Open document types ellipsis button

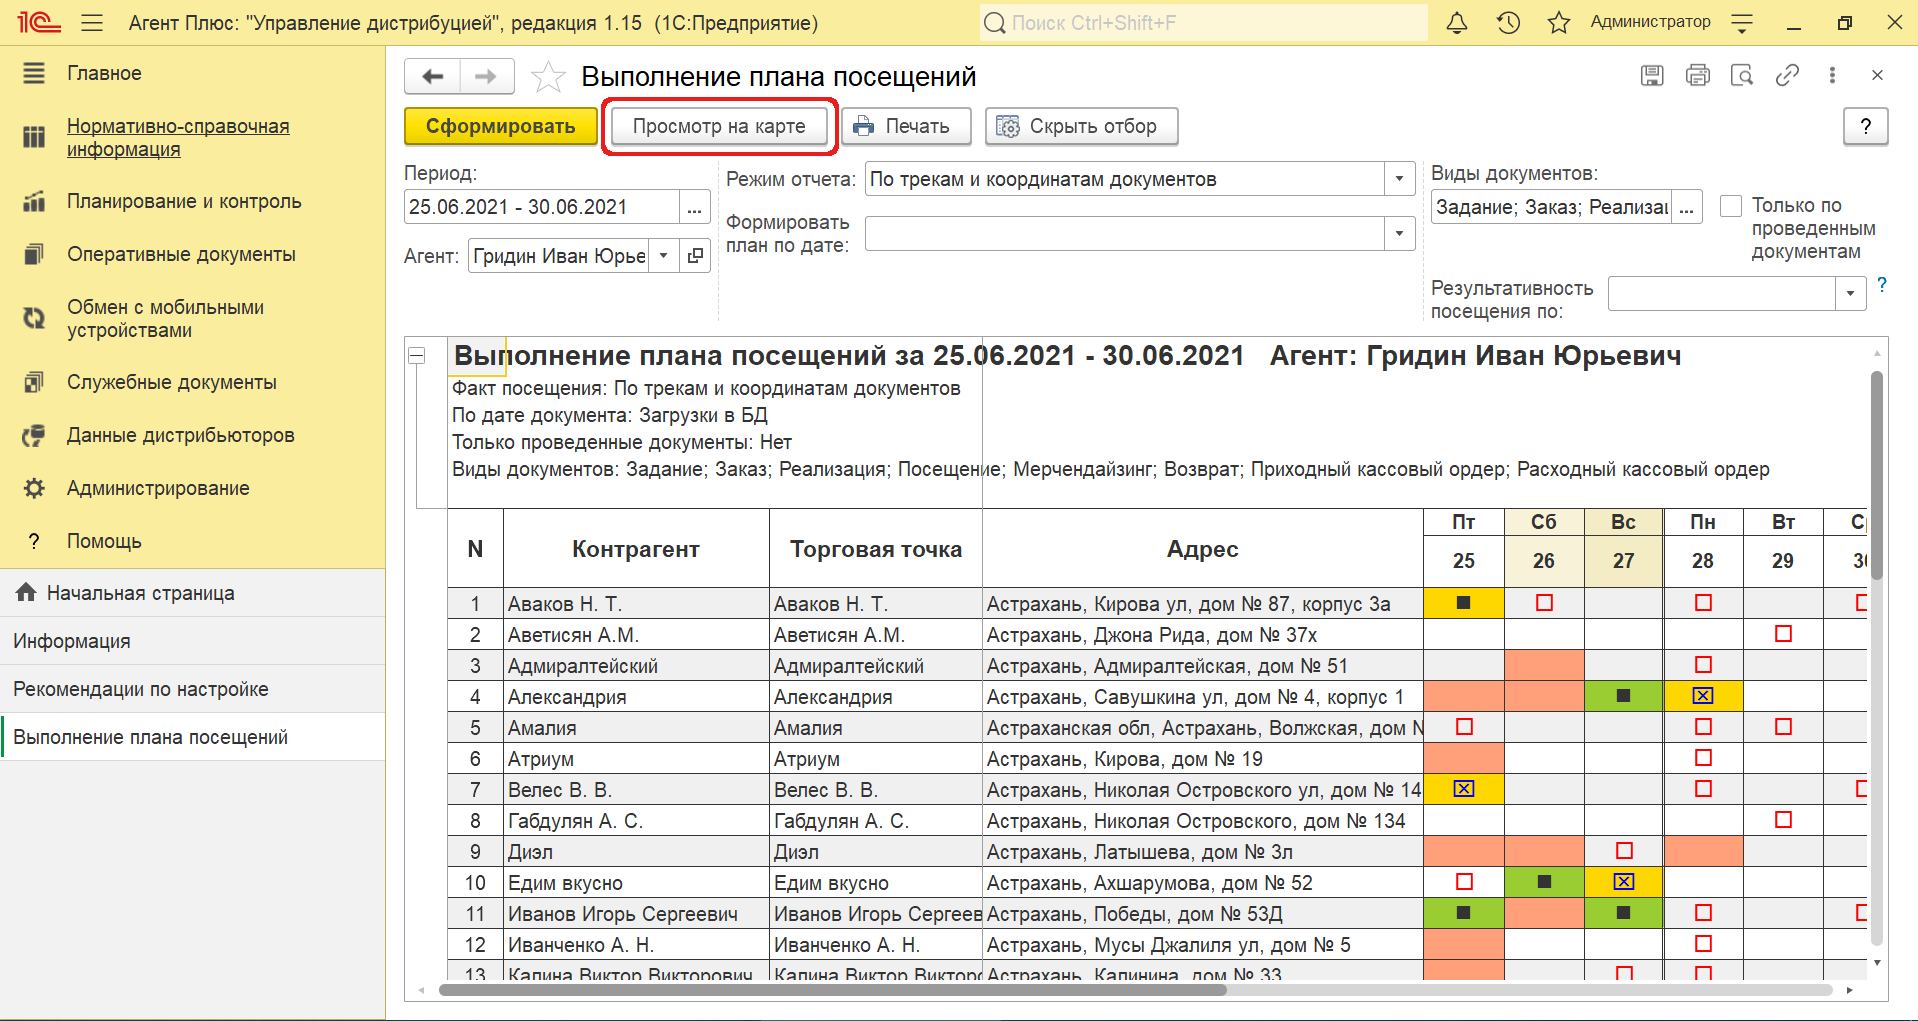click(x=1686, y=207)
